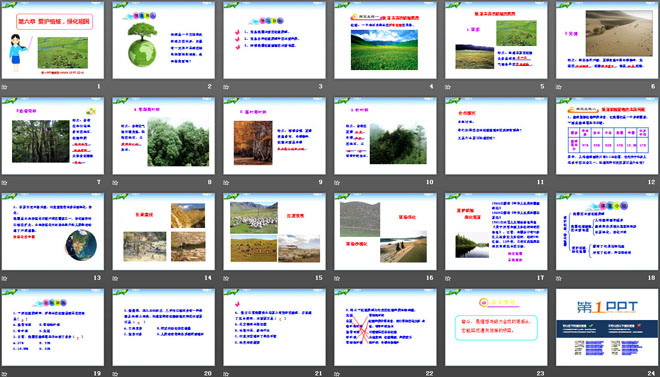
Task: Select slide 17 with the lake photo
Action: 496,231
